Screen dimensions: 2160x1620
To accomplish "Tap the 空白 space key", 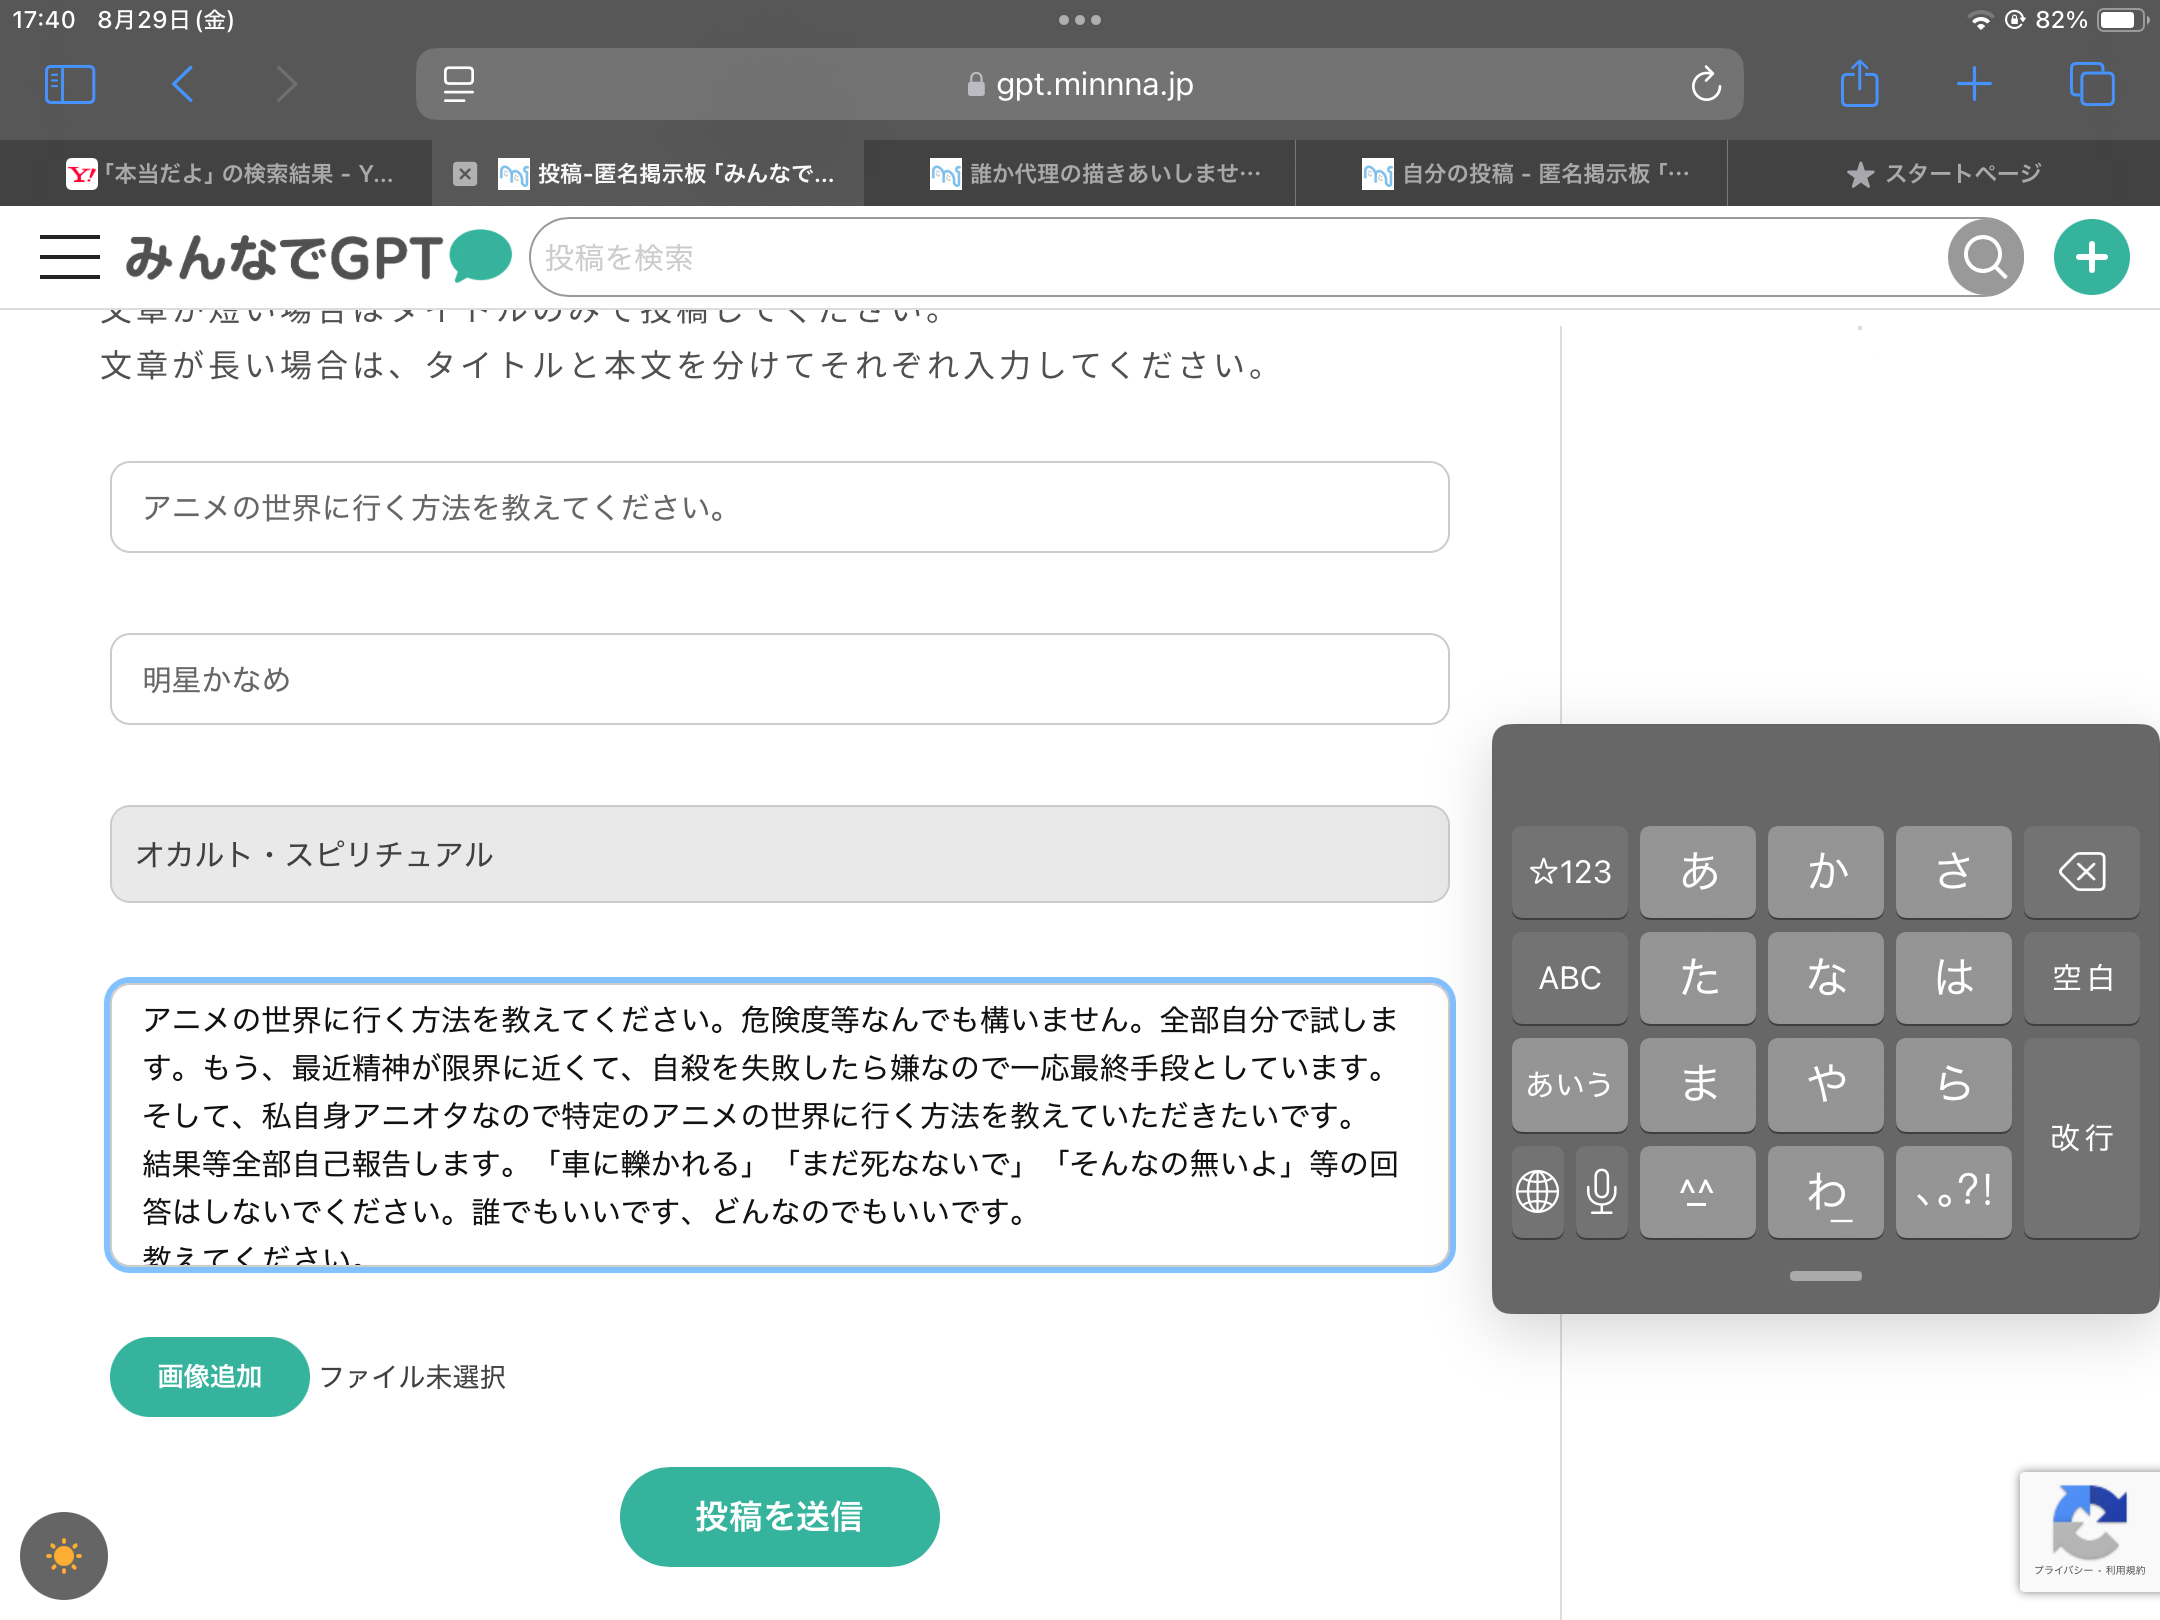I will (2082, 978).
